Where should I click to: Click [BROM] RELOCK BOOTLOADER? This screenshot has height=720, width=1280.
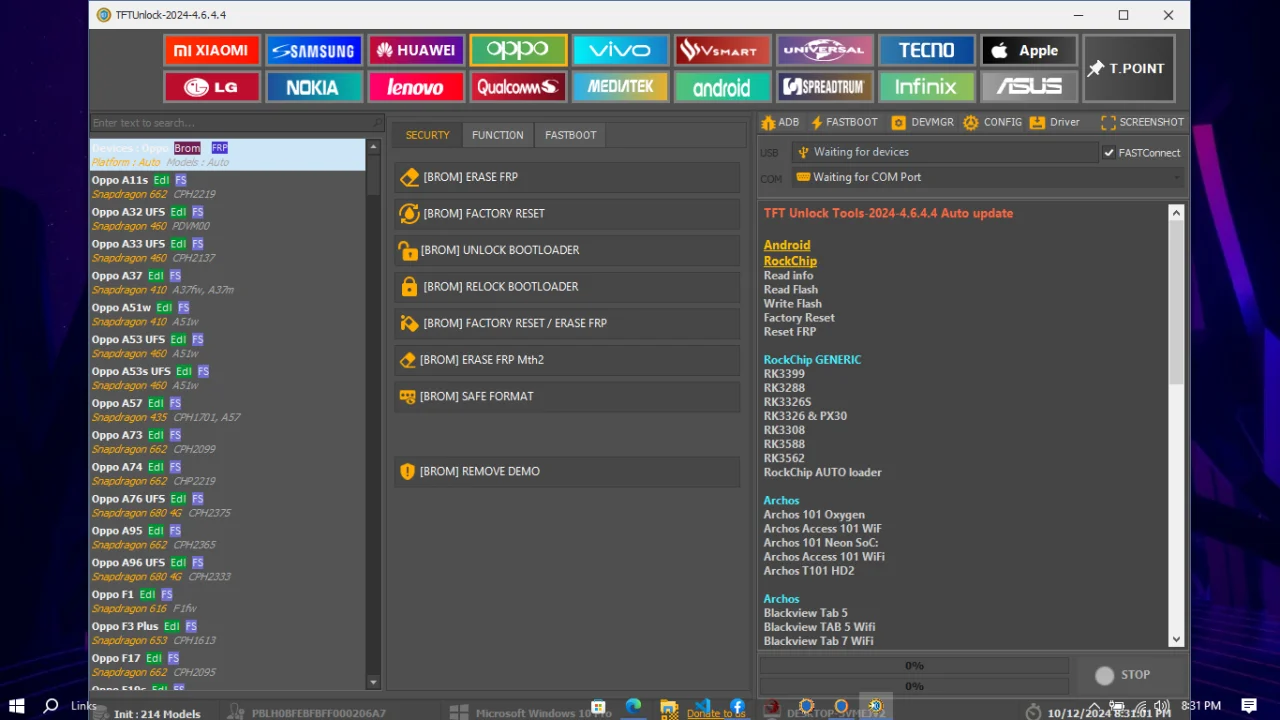coord(567,287)
